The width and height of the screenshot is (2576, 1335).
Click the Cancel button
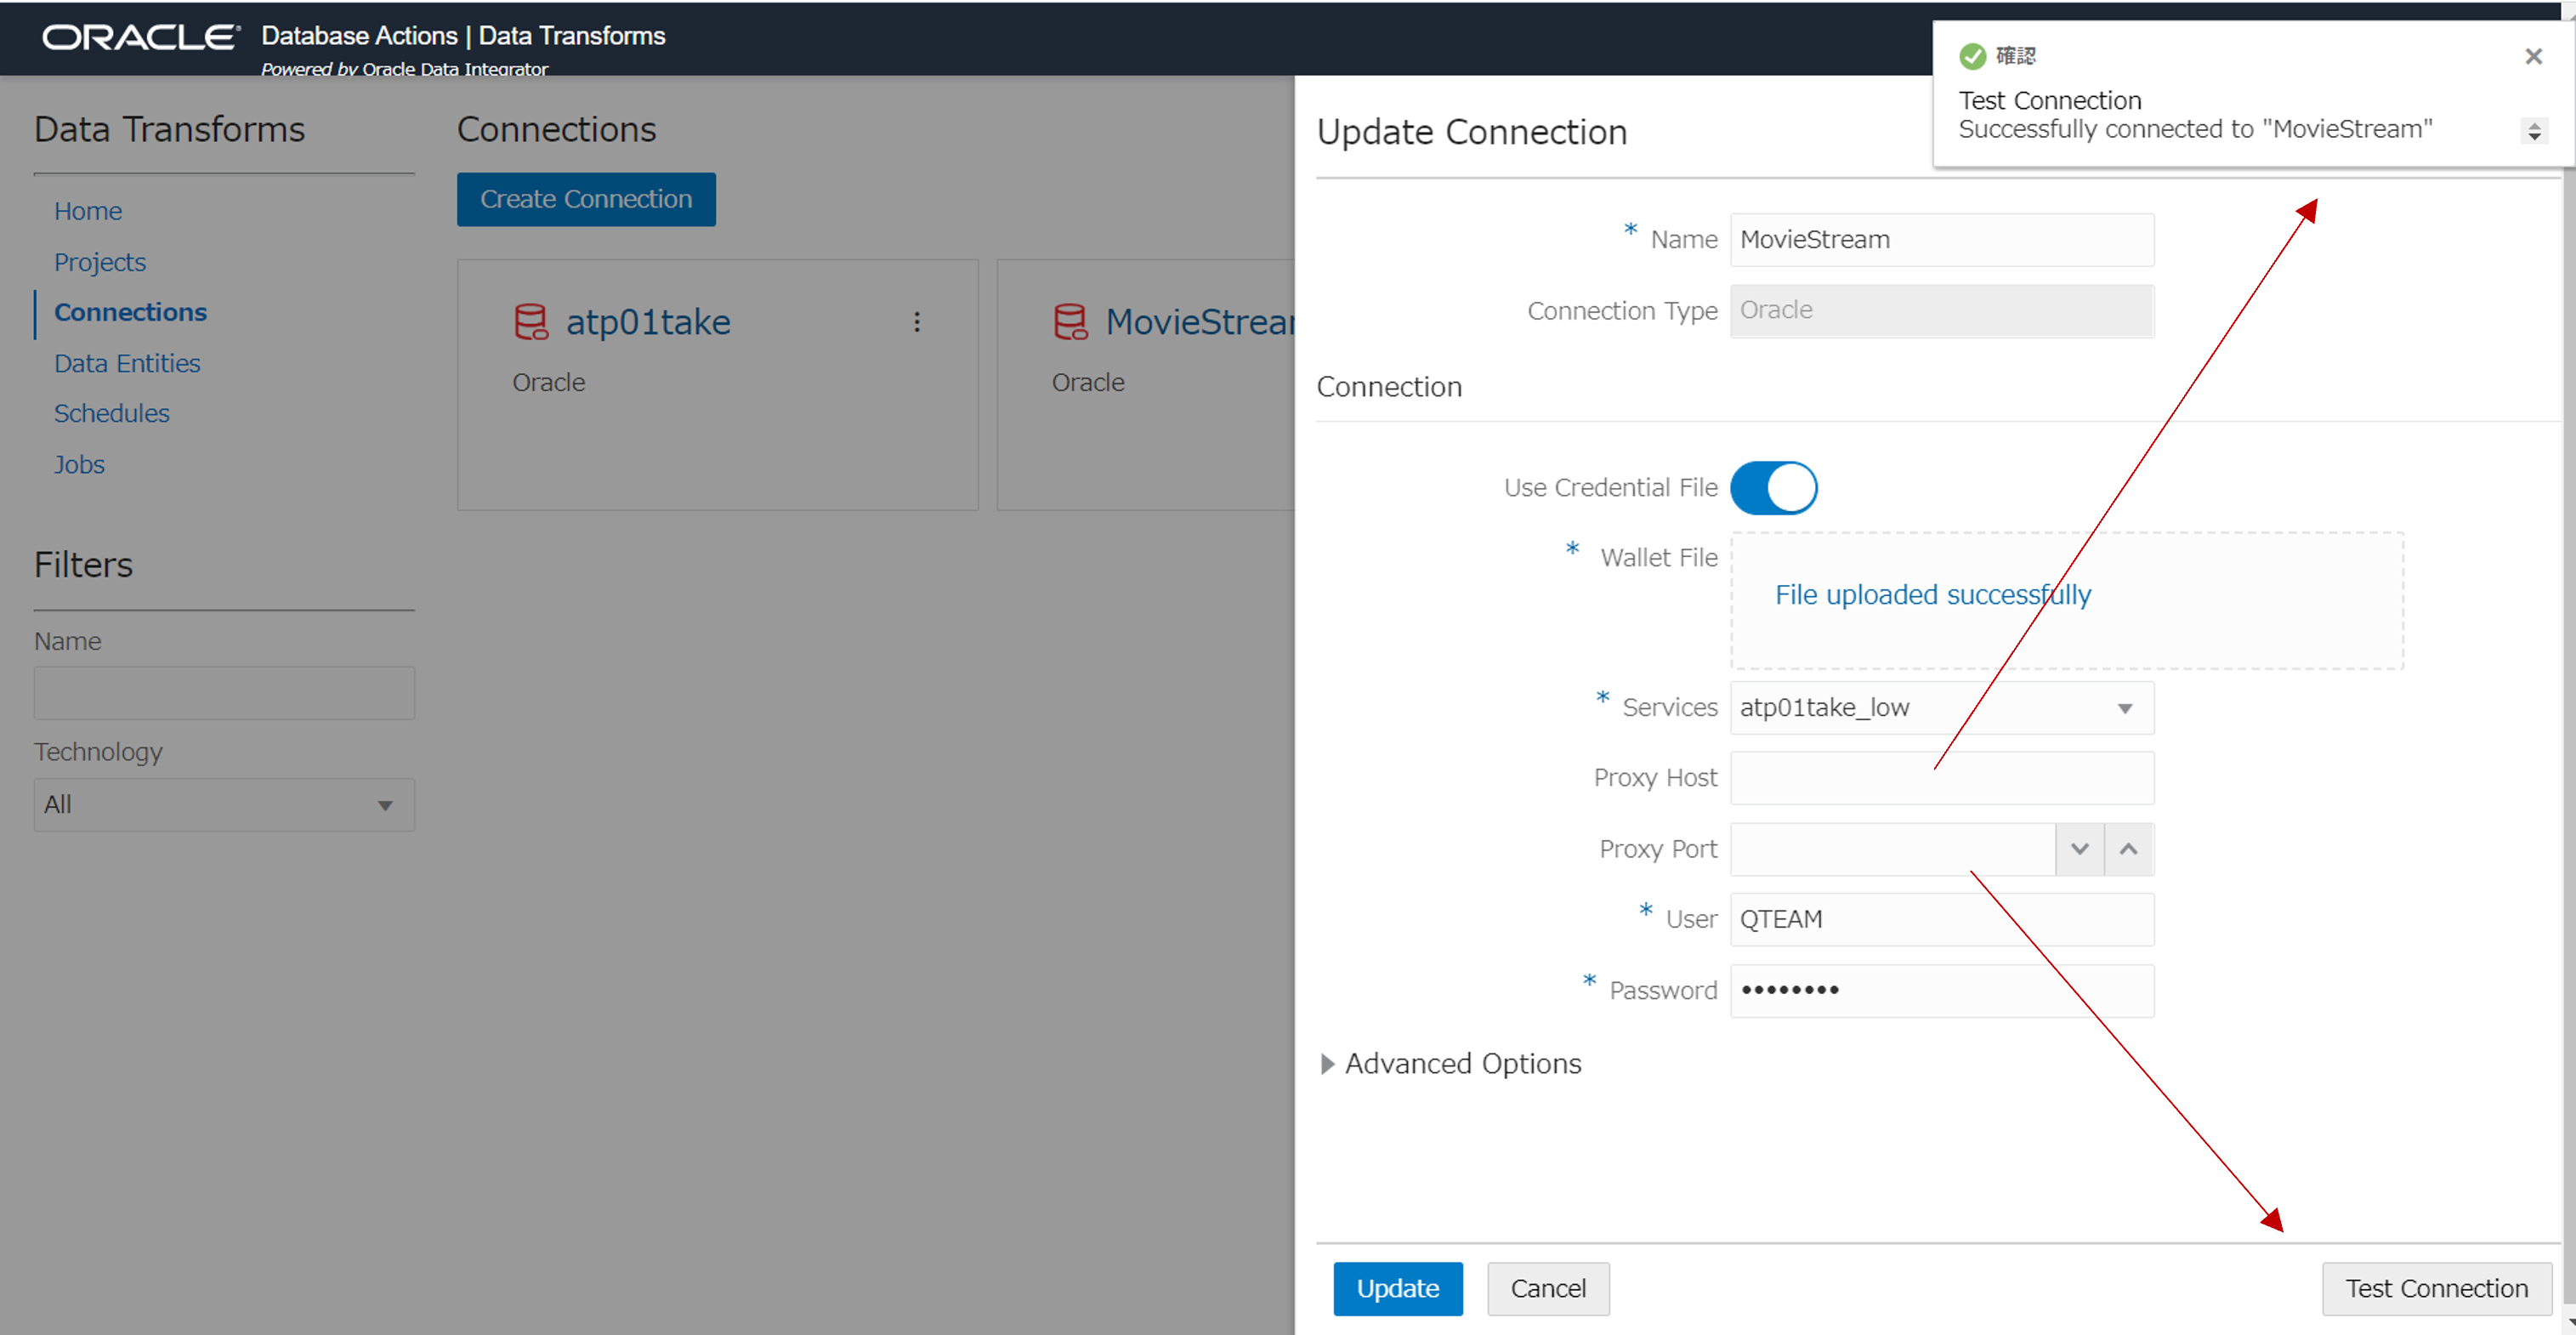tap(1547, 1288)
